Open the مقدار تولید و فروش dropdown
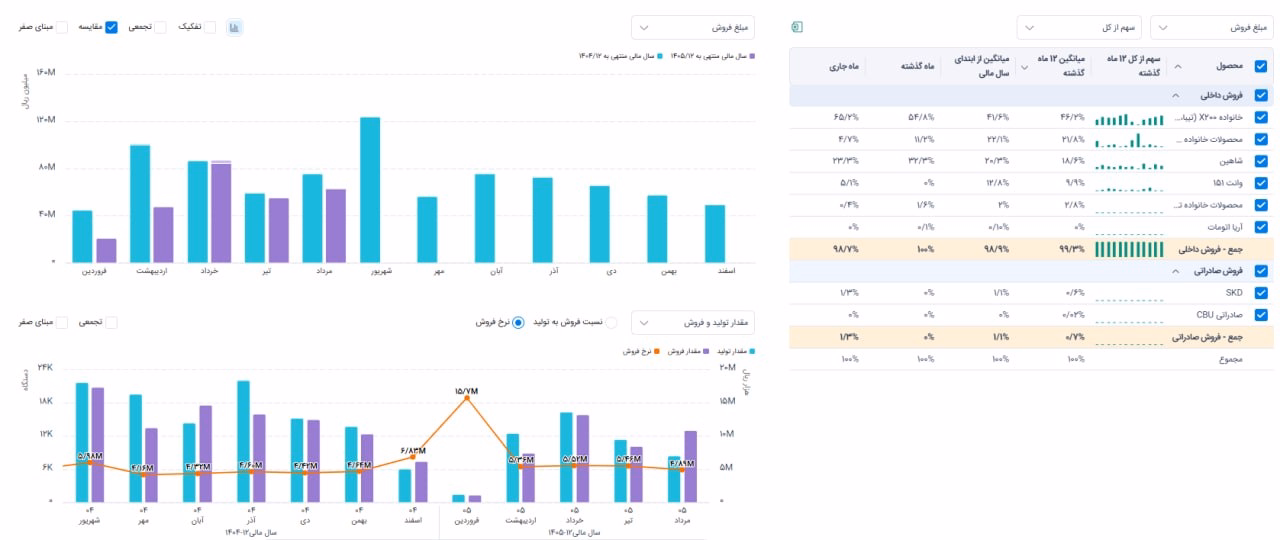Image resolution: width=1280 pixels, height=540 pixels. tap(694, 322)
